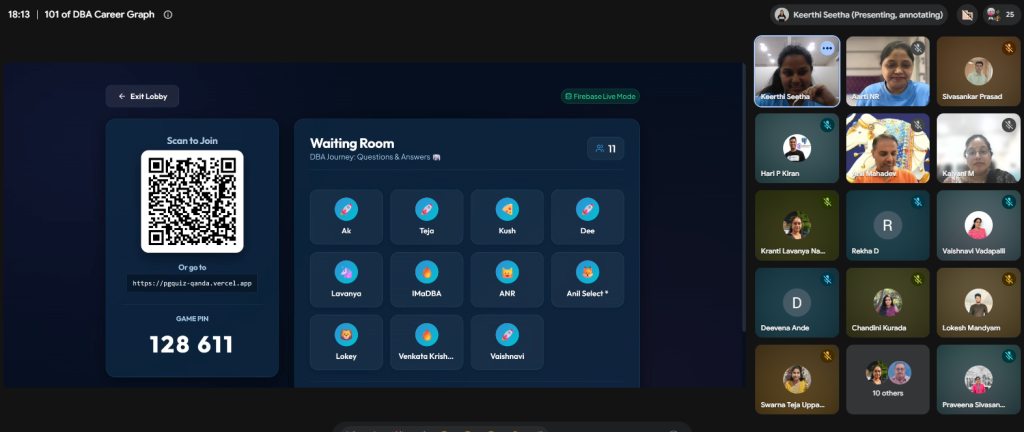The height and width of the screenshot is (432, 1024).
Task: Click Kranti Lavanya's participant tile
Action: [x=797, y=225]
